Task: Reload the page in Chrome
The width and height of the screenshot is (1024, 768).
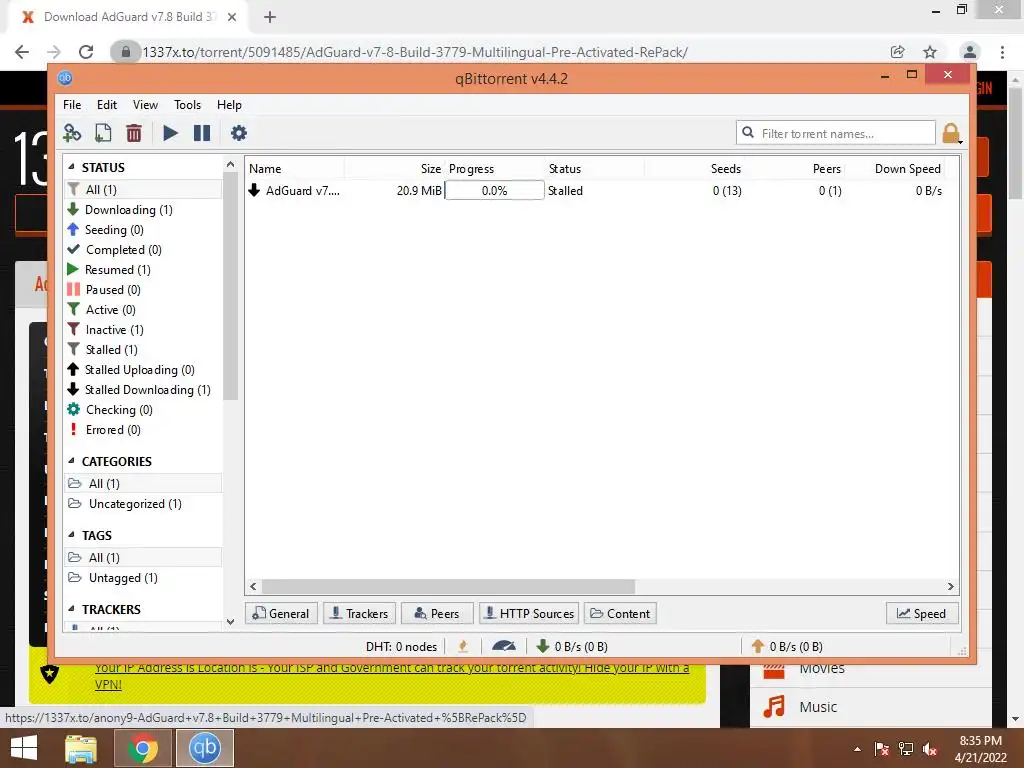Action: point(86,52)
